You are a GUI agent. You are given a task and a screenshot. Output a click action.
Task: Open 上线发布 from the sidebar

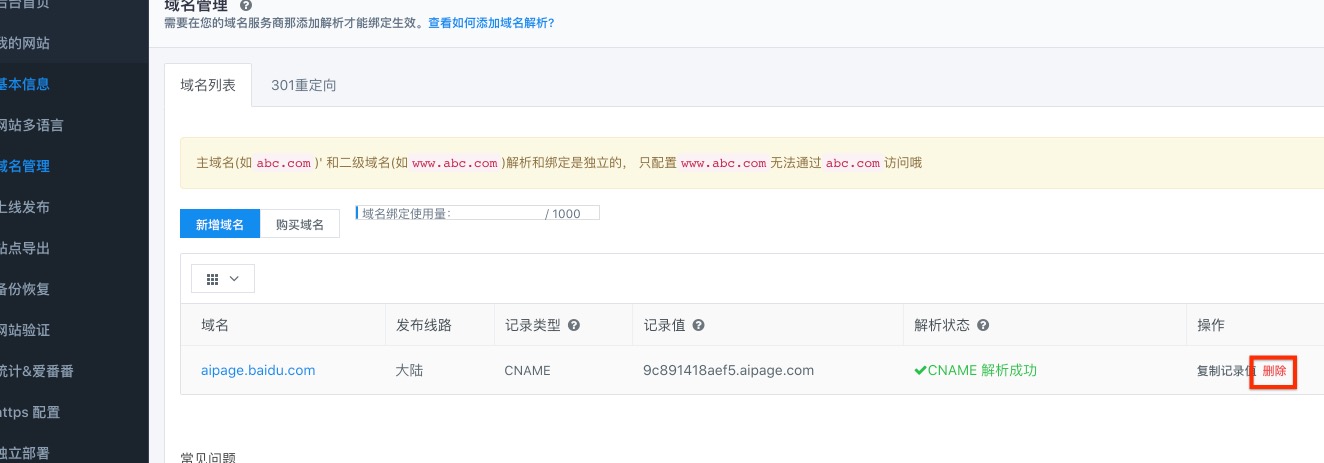tap(25, 207)
